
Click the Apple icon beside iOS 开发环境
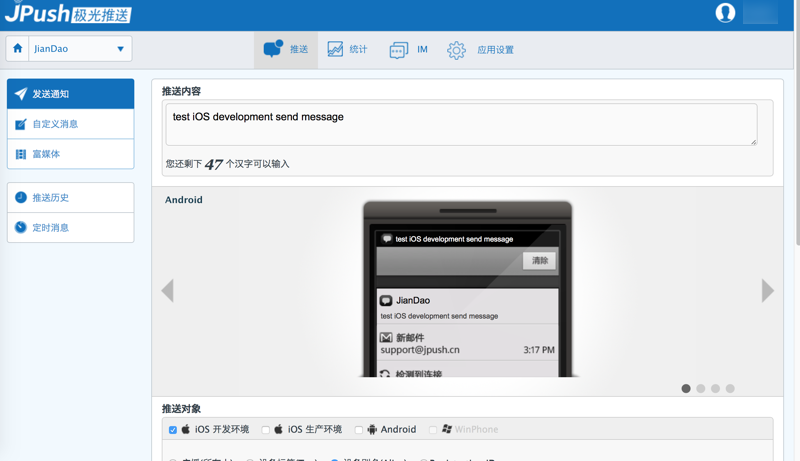[186, 429]
